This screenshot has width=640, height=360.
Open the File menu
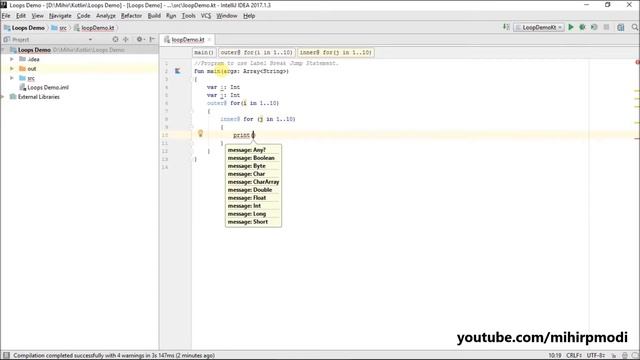pyautogui.click(x=6, y=16)
